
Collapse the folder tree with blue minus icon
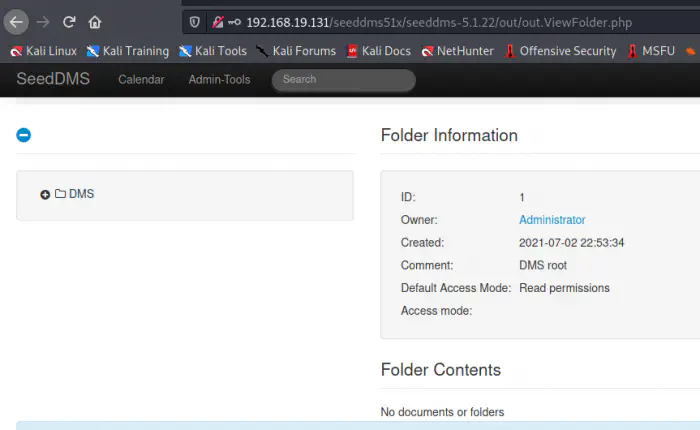tap(24, 135)
